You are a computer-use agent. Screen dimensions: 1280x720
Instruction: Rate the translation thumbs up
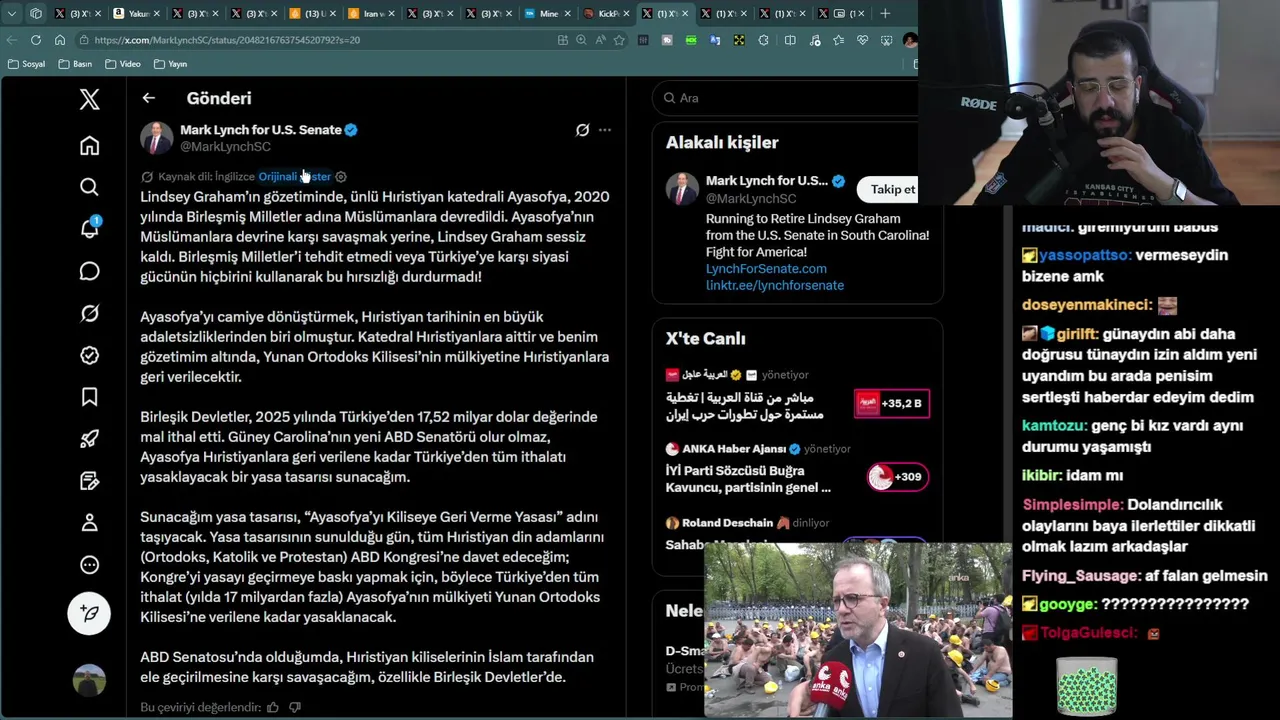point(272,707)
